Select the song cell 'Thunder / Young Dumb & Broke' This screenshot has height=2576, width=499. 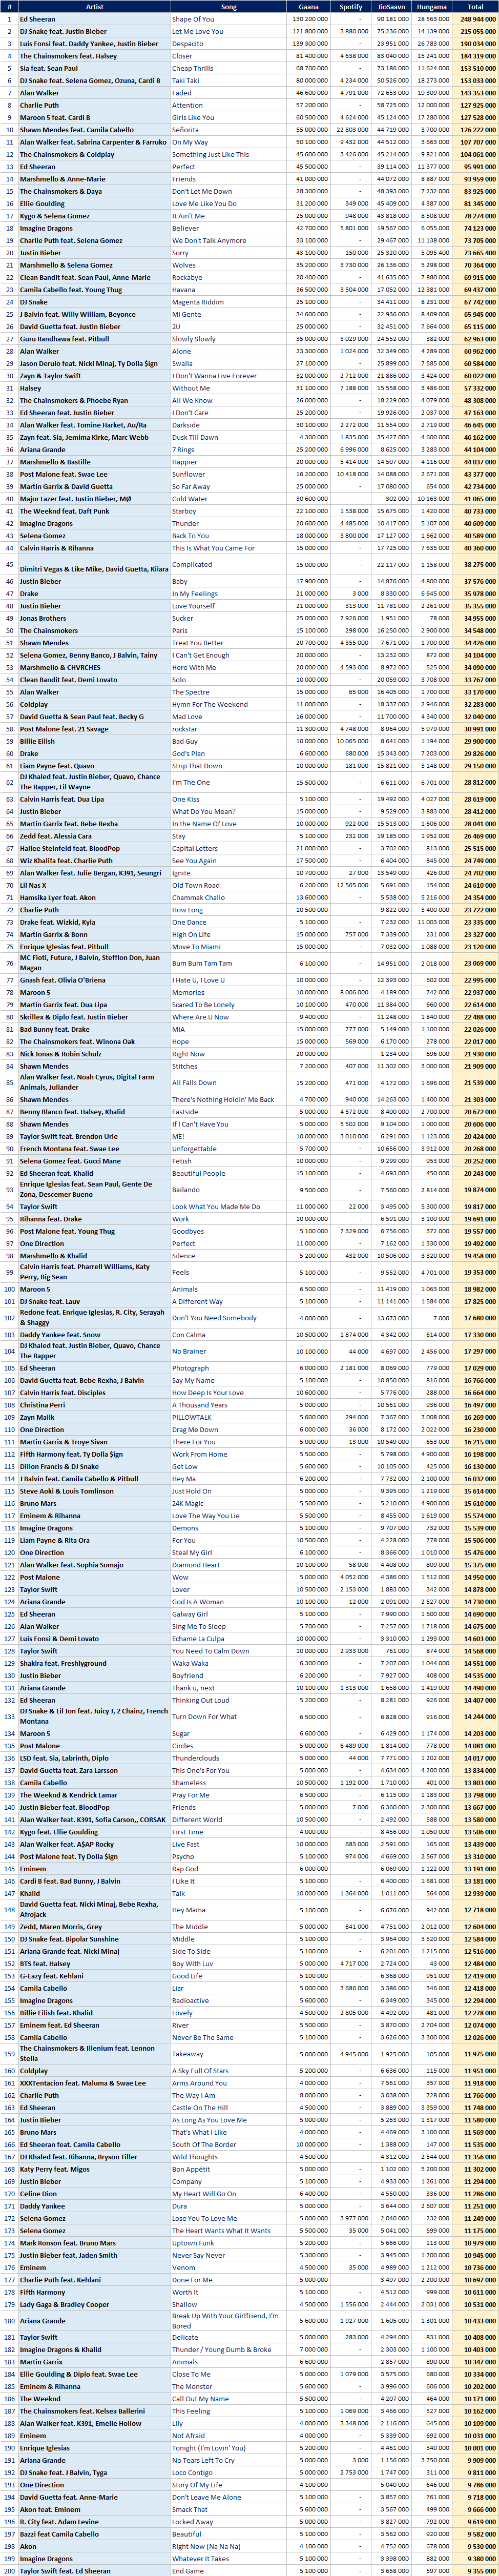228,2349
